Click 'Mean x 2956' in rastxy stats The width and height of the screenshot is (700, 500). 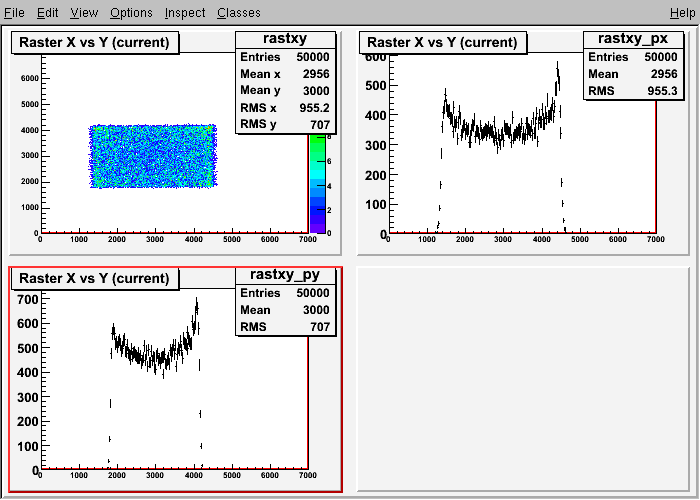[285, 74]
